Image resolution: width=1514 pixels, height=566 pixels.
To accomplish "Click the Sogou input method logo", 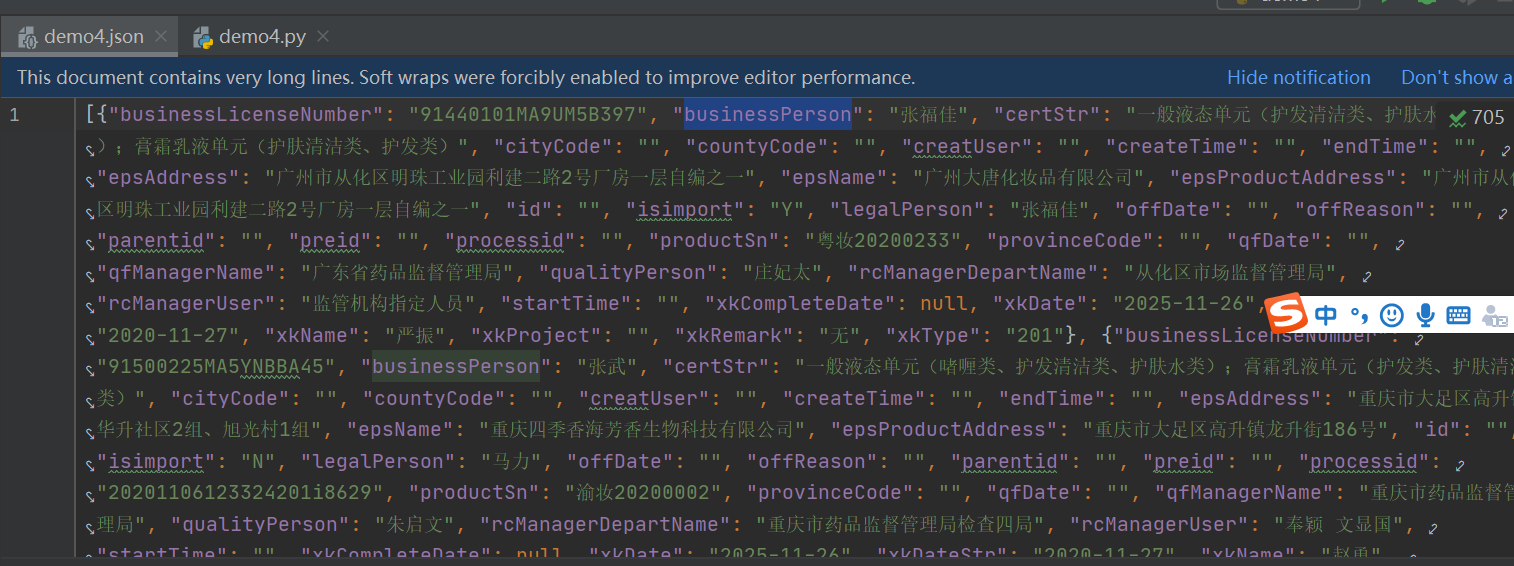I will tap(1287, 316).
